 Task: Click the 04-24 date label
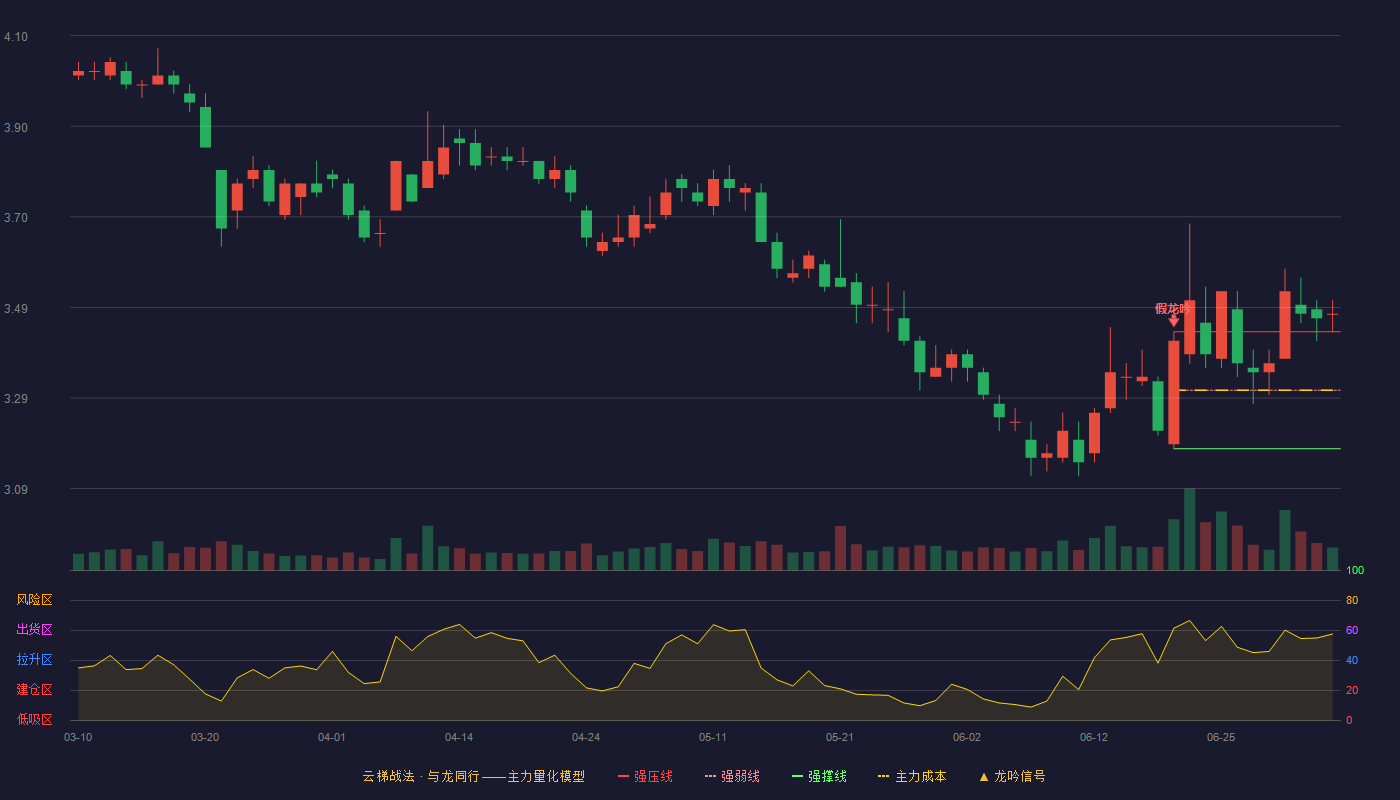[x=586, y=737]
